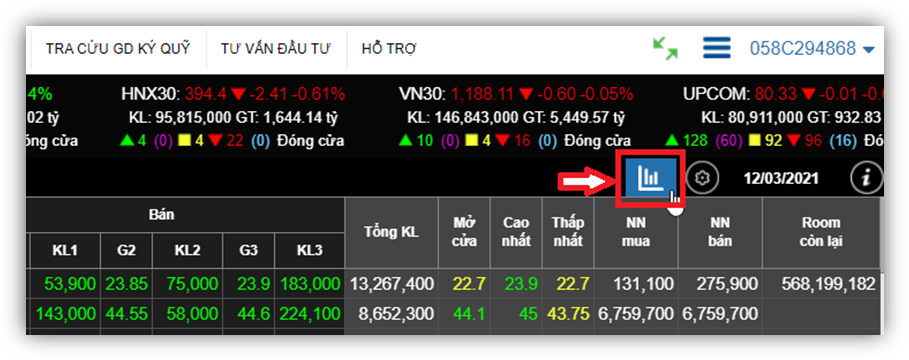Screen dimensions: 909x360
Task: Click the Room còn lại column header
Action: tap(820, 232)
